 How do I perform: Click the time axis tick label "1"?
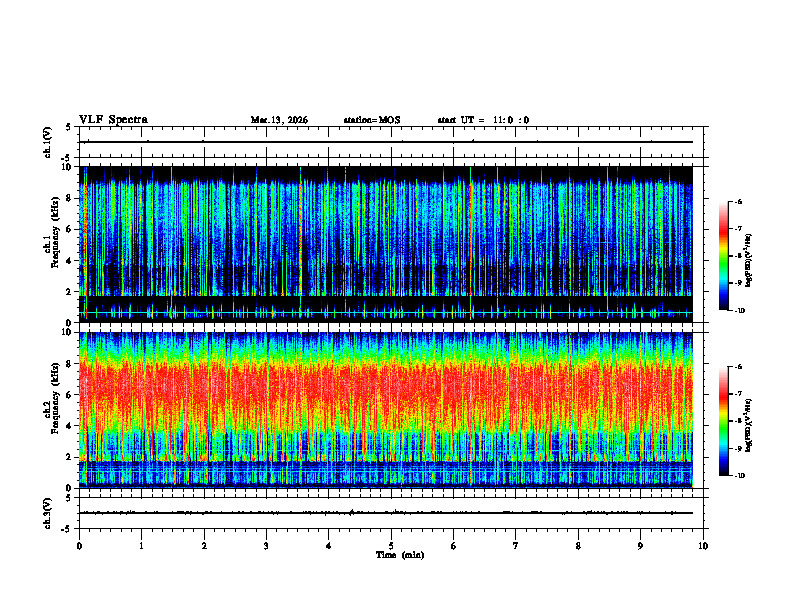pos(141,546)
